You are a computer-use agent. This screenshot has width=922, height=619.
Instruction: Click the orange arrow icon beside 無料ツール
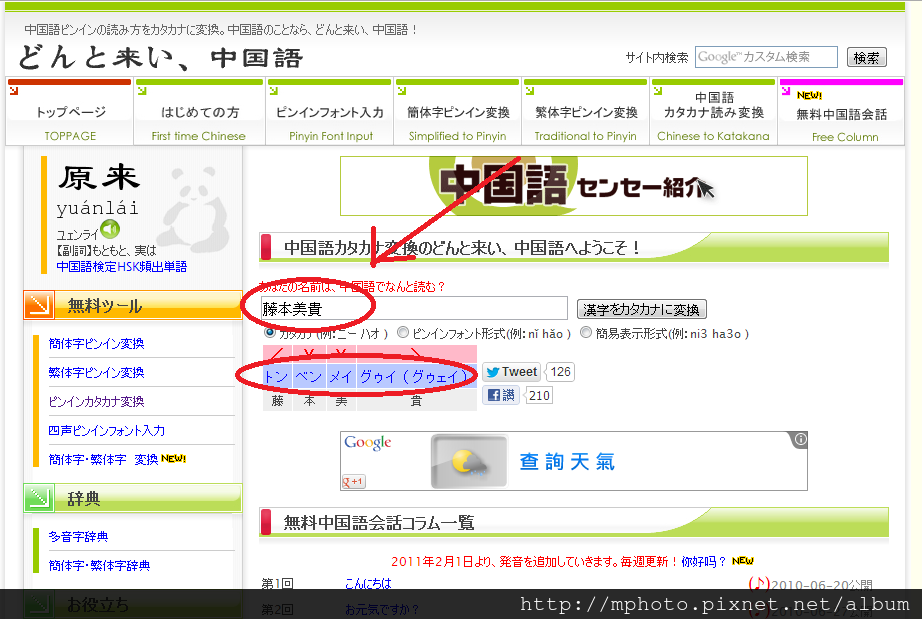(x=39, y=305)
